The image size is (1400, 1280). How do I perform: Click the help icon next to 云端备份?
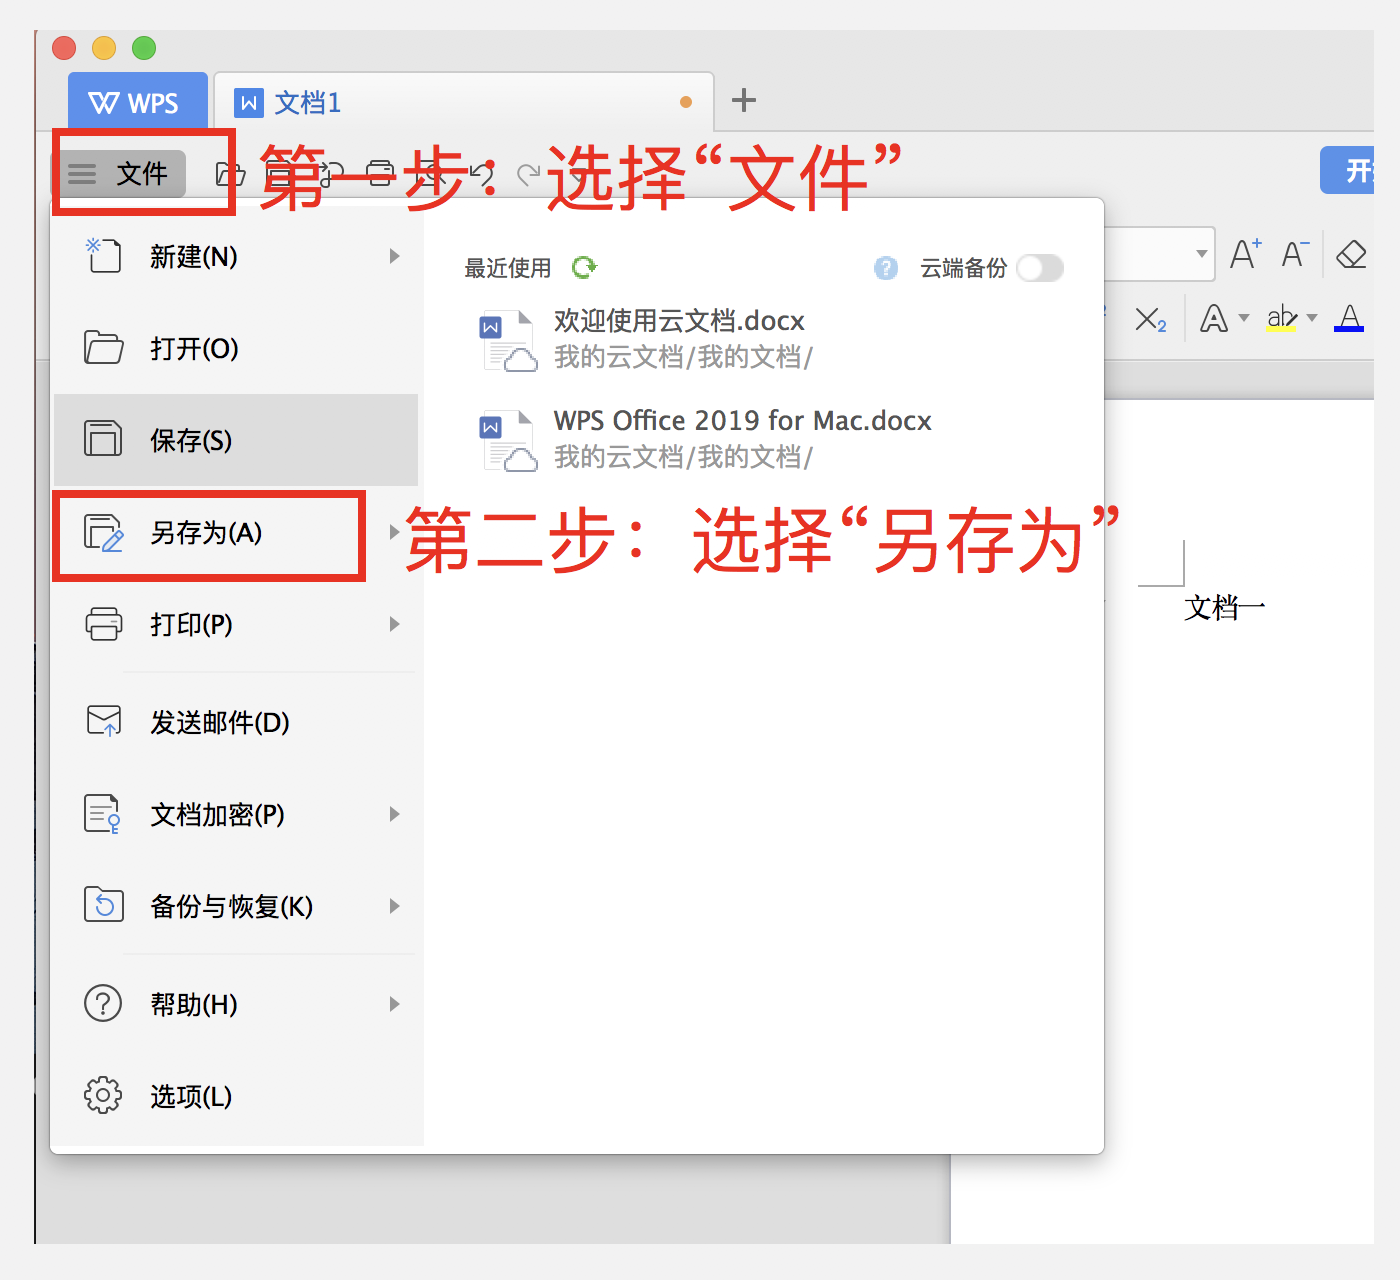[x=886, y=268]
